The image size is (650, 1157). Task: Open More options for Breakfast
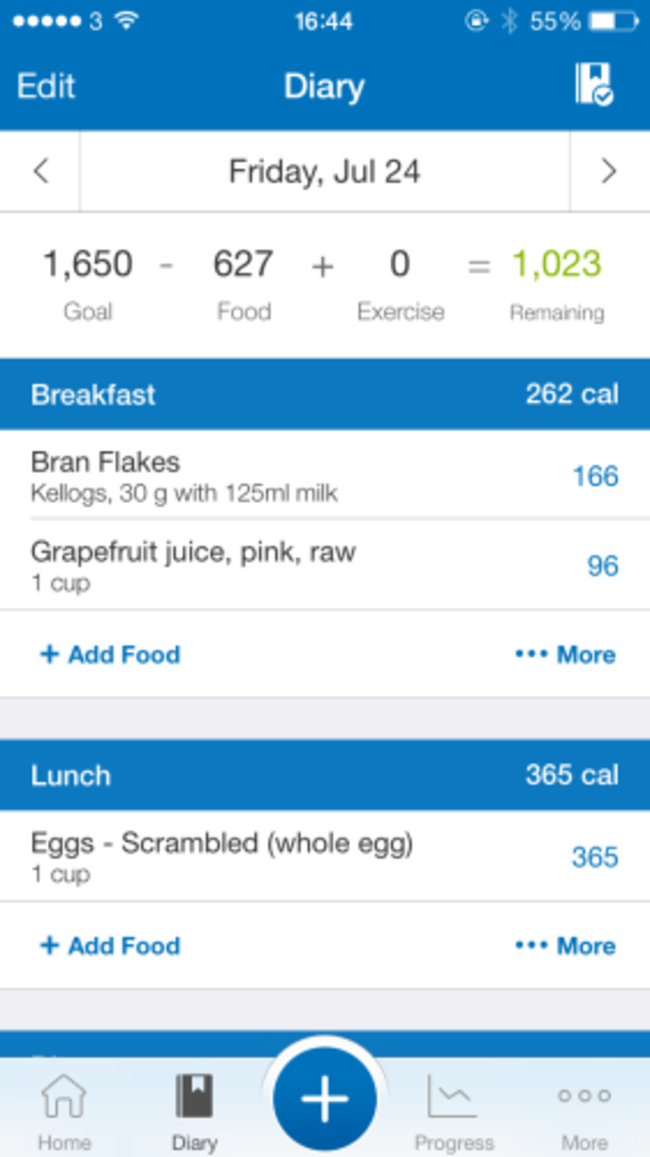[565, 655]
